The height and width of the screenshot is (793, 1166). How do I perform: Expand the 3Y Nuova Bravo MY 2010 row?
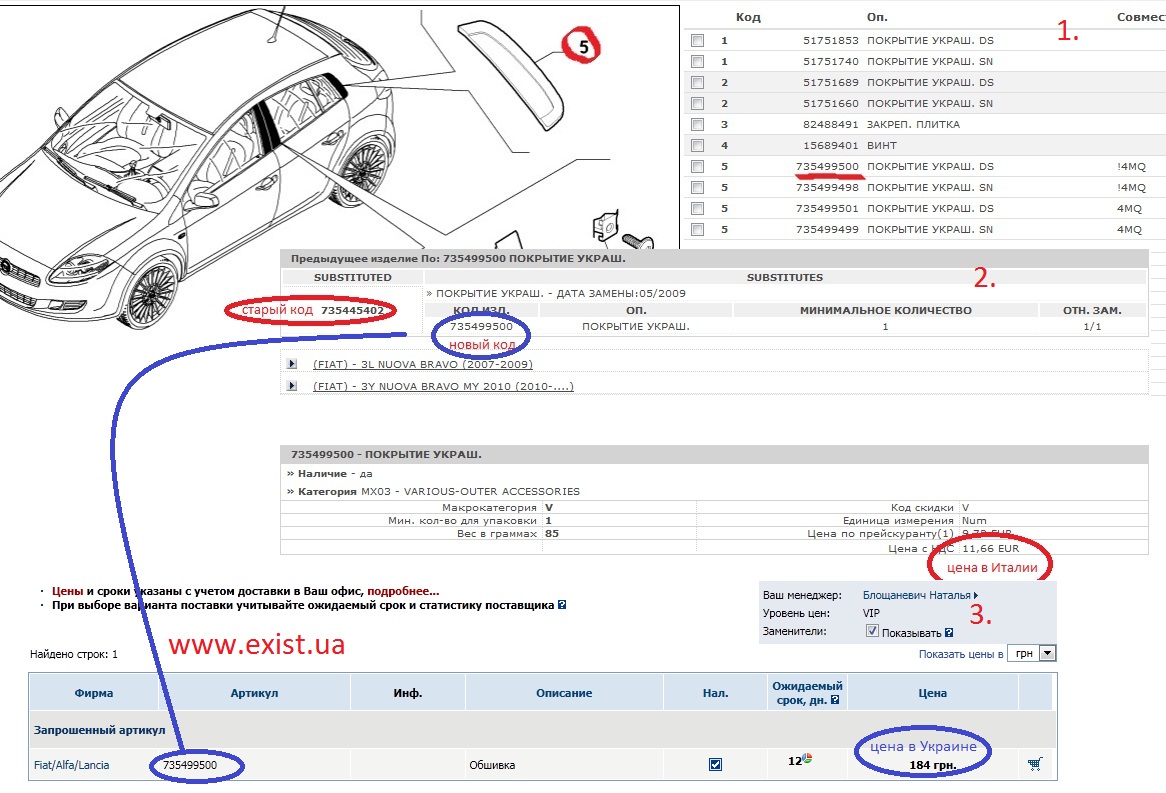292,386
